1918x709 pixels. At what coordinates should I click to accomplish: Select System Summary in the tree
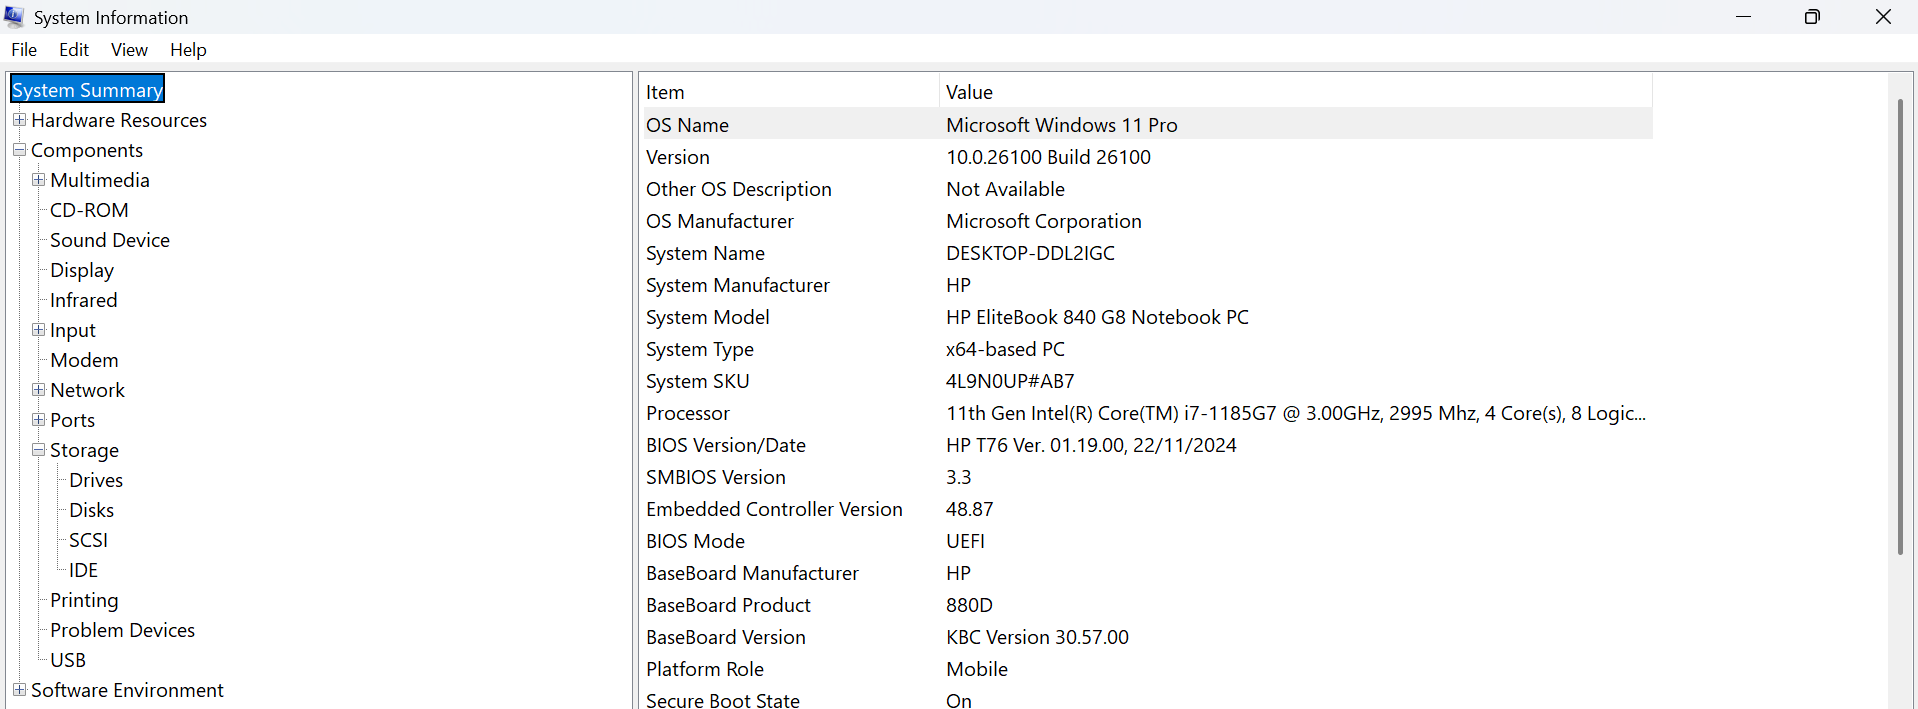click(x=87, y=90)
